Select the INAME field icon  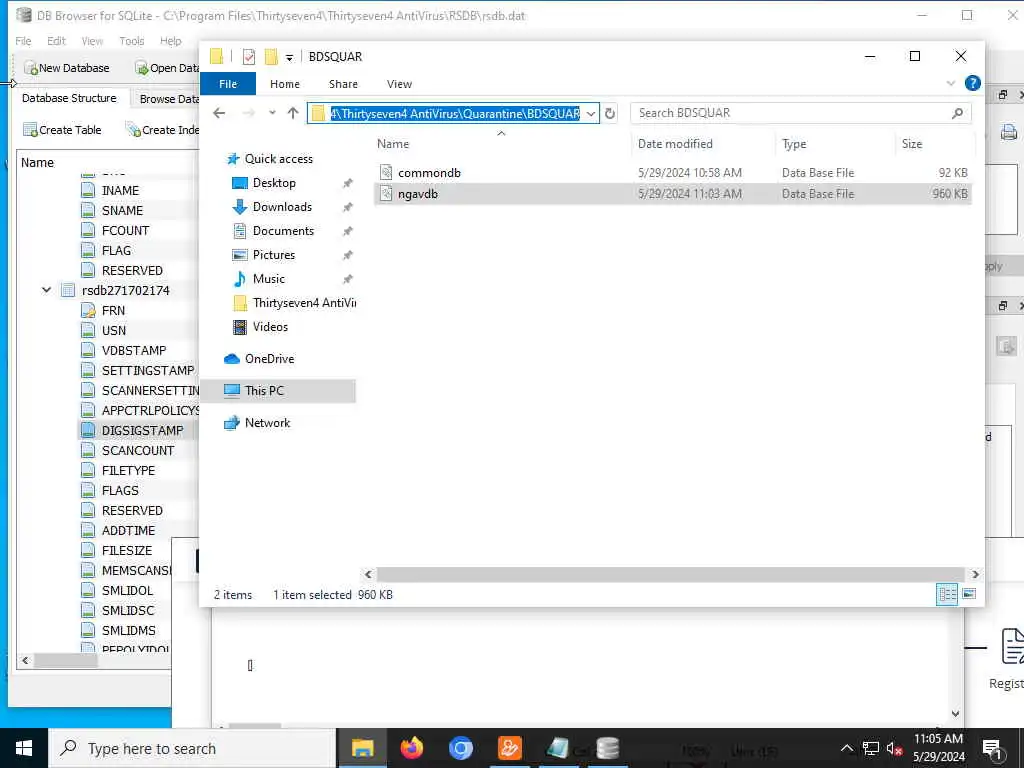(x=88, y=190)
